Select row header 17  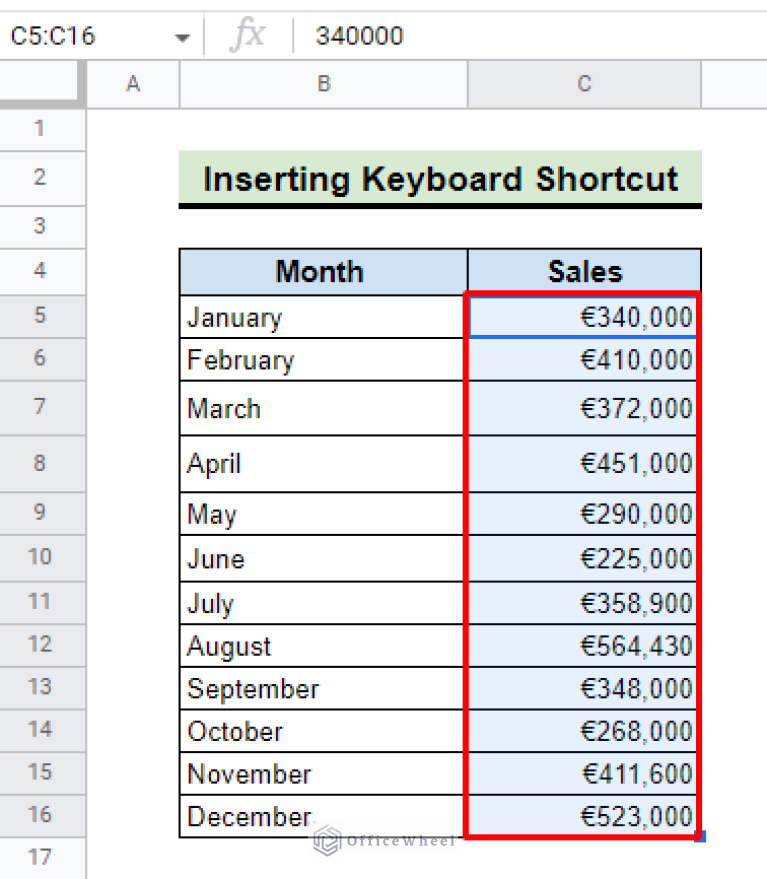(41, 857)
